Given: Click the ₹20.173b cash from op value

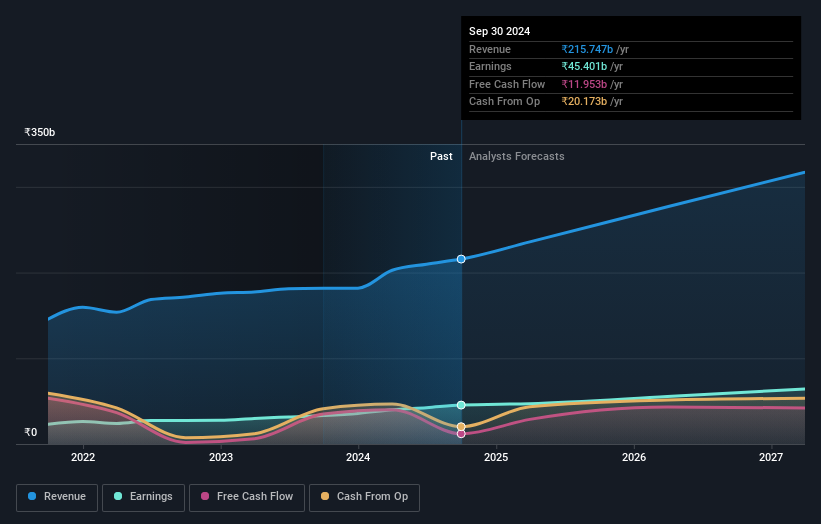Looking at the screenshot, I should click(x=584, y=102).
